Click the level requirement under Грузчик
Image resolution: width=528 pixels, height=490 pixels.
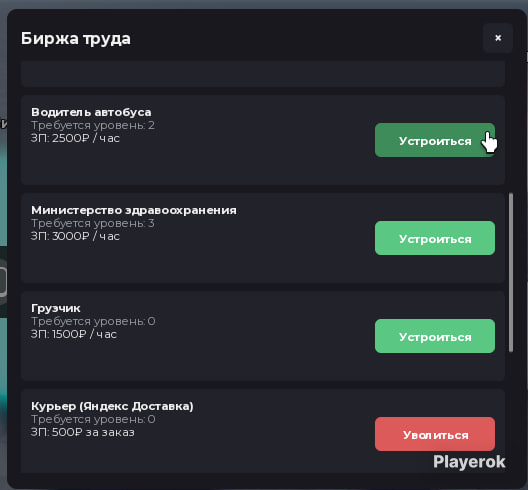coord(93,321)
